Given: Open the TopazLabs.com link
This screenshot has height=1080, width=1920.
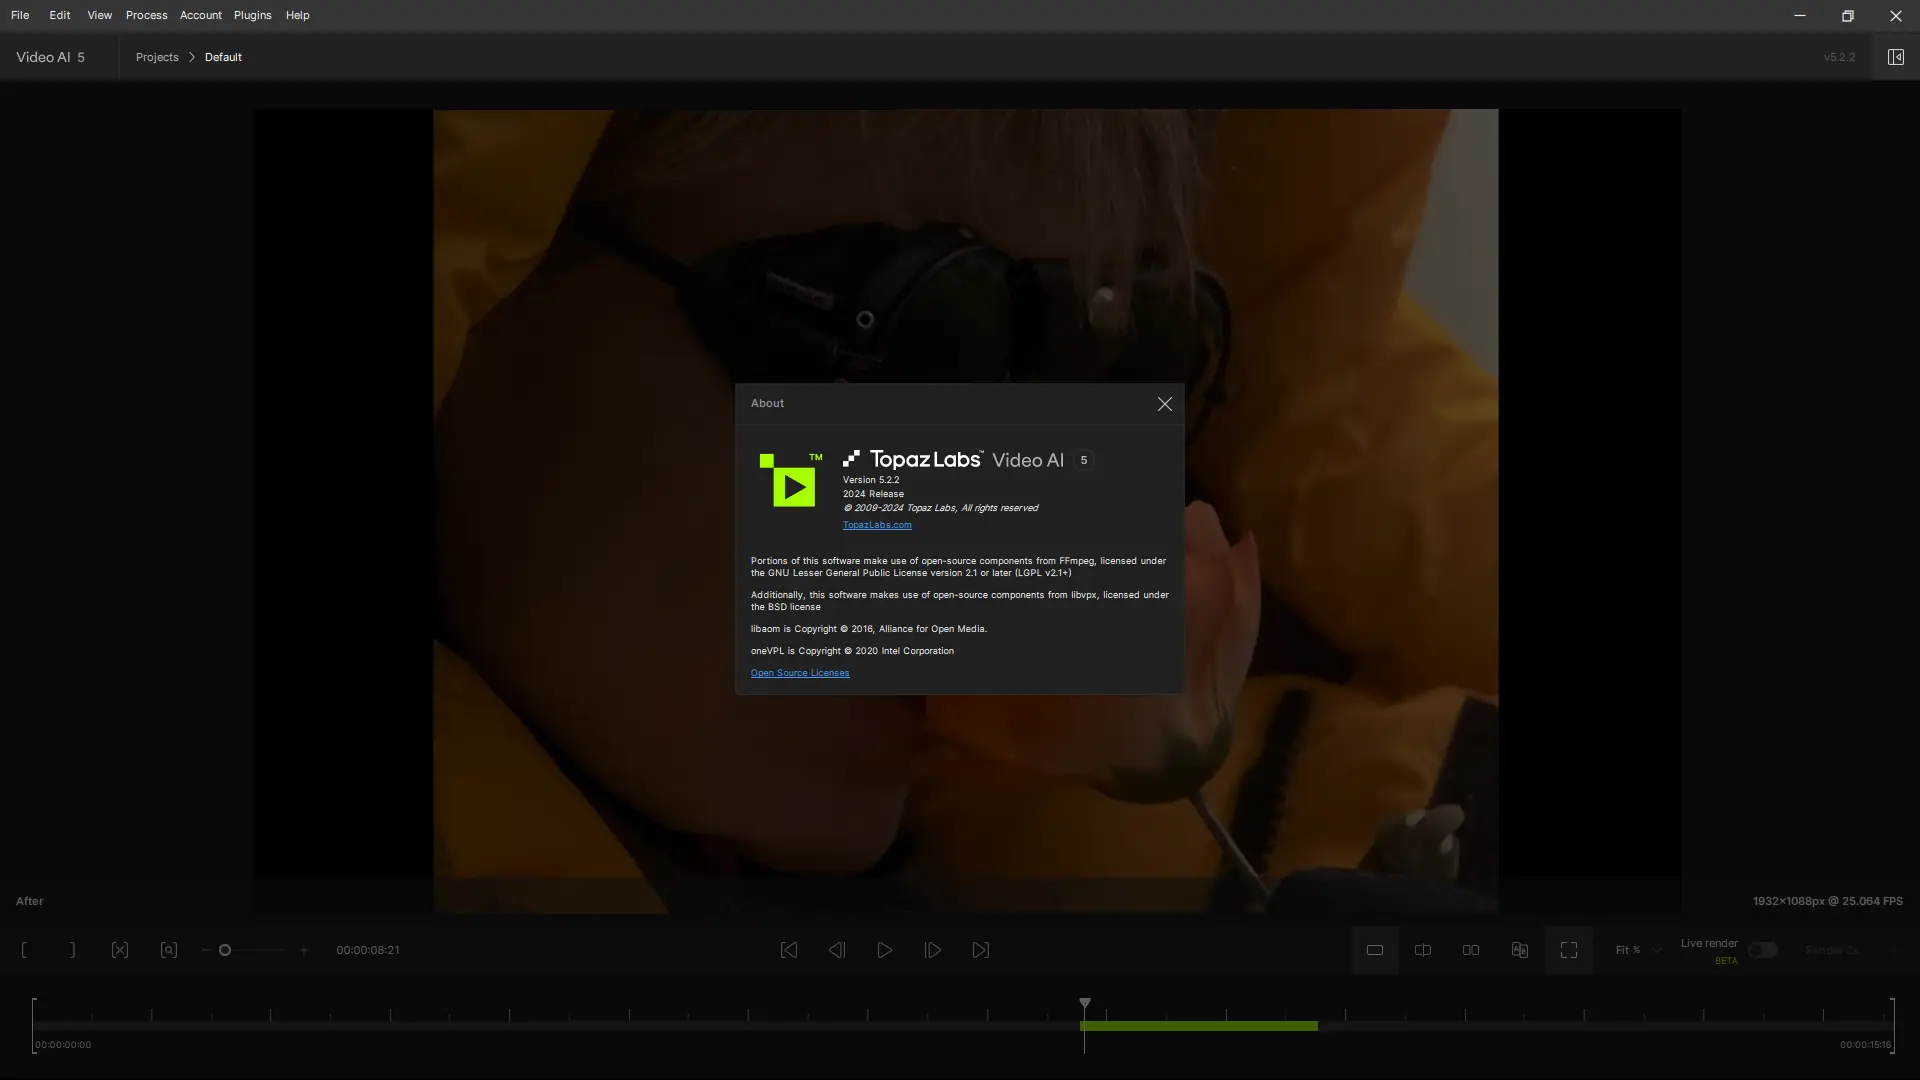Looking at the screenshot, I should [x=877, y=525].
